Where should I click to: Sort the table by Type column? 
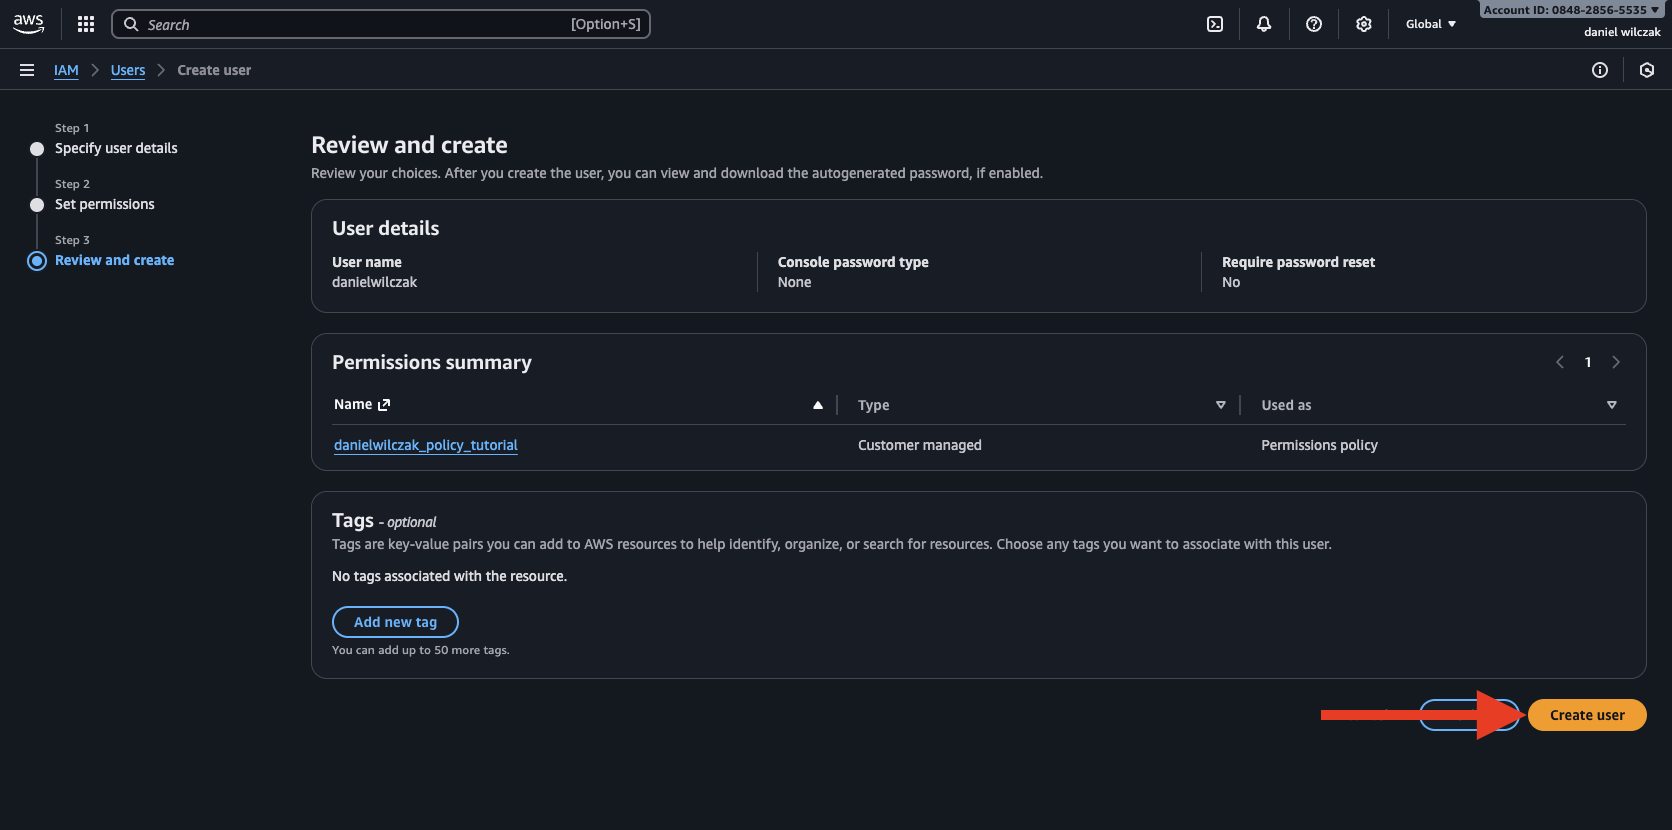click(1220, 405)
